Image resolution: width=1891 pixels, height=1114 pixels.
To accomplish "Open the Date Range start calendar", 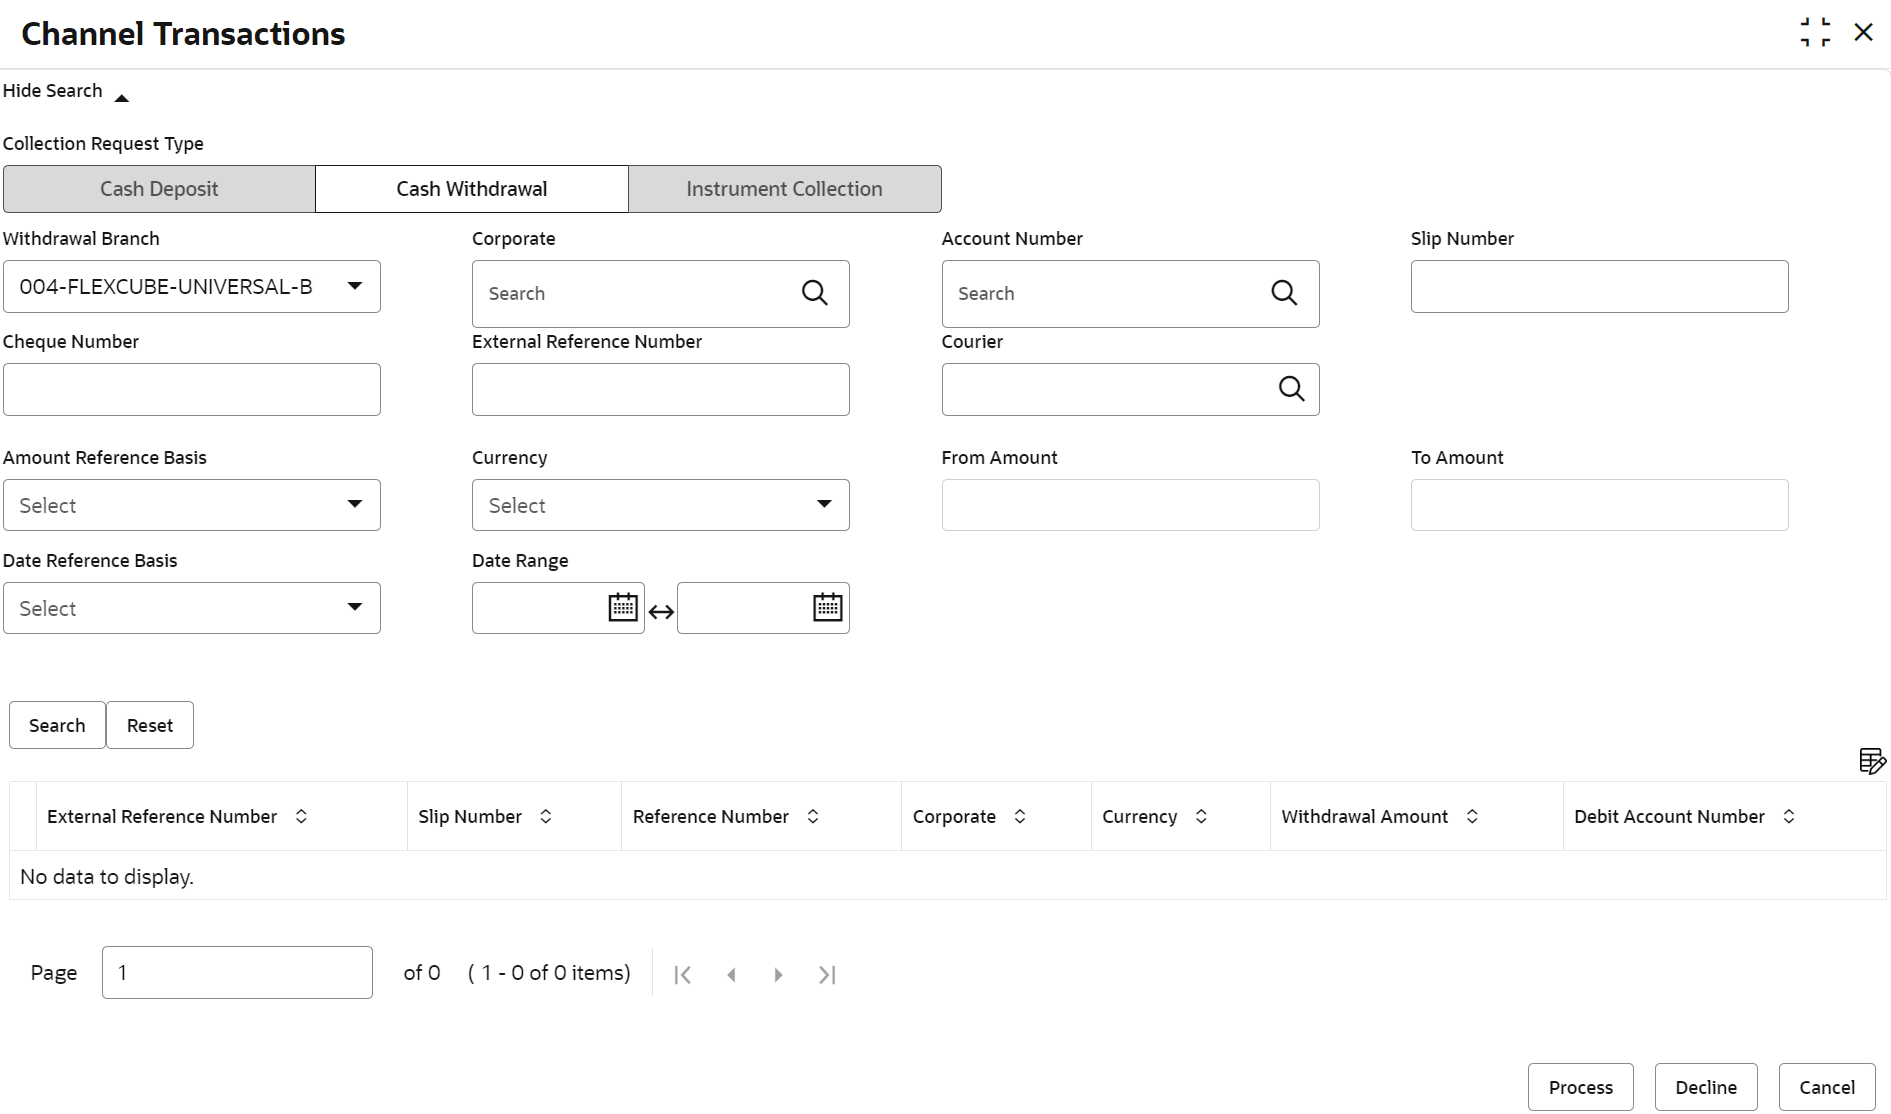I will pos(623,607).
